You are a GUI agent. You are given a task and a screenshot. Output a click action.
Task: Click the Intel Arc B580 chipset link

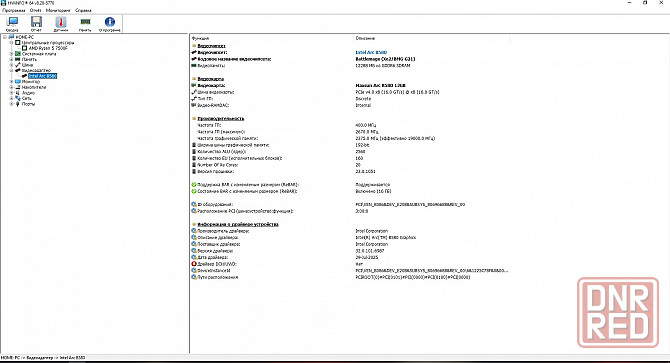(x=371, y=52)
